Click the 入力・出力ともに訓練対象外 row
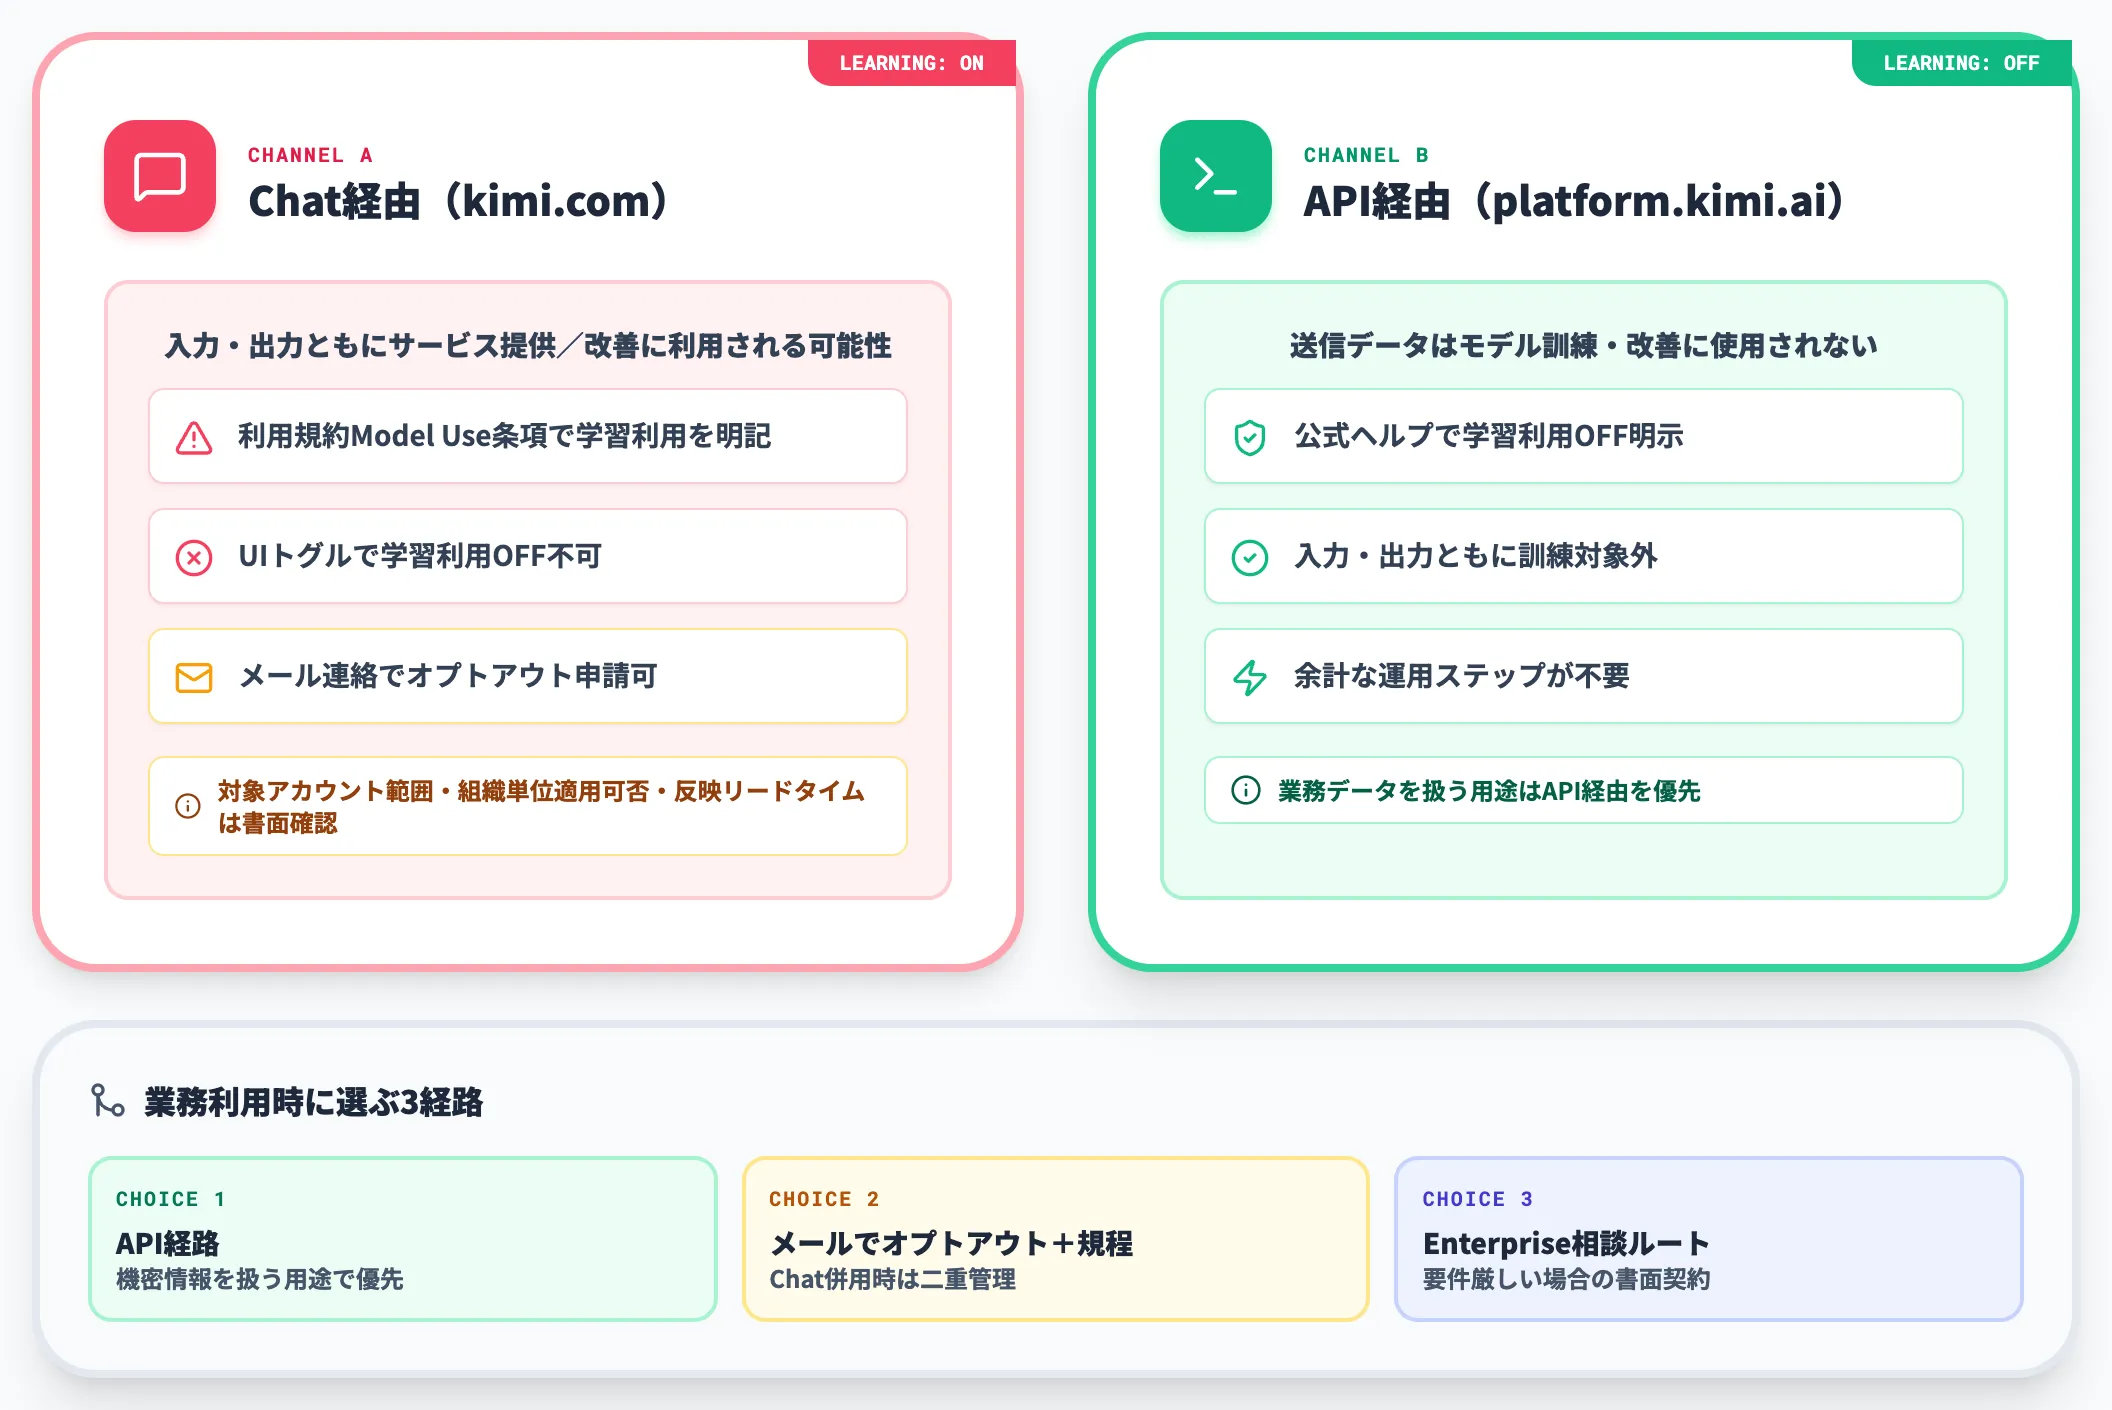Viewport: 2112px width, 1410px height. pos(1584,556)
